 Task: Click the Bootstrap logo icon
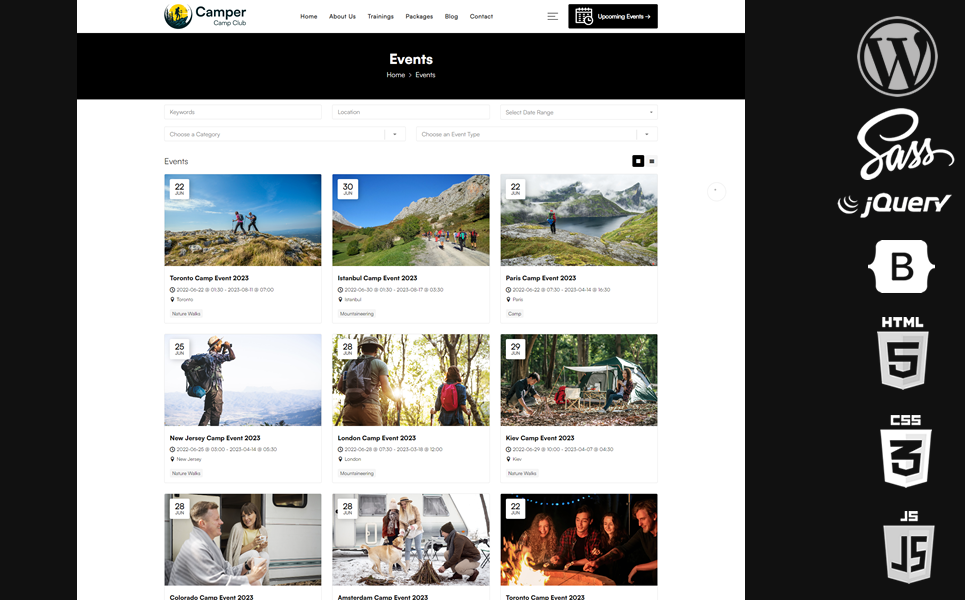(x=903, y=267)
